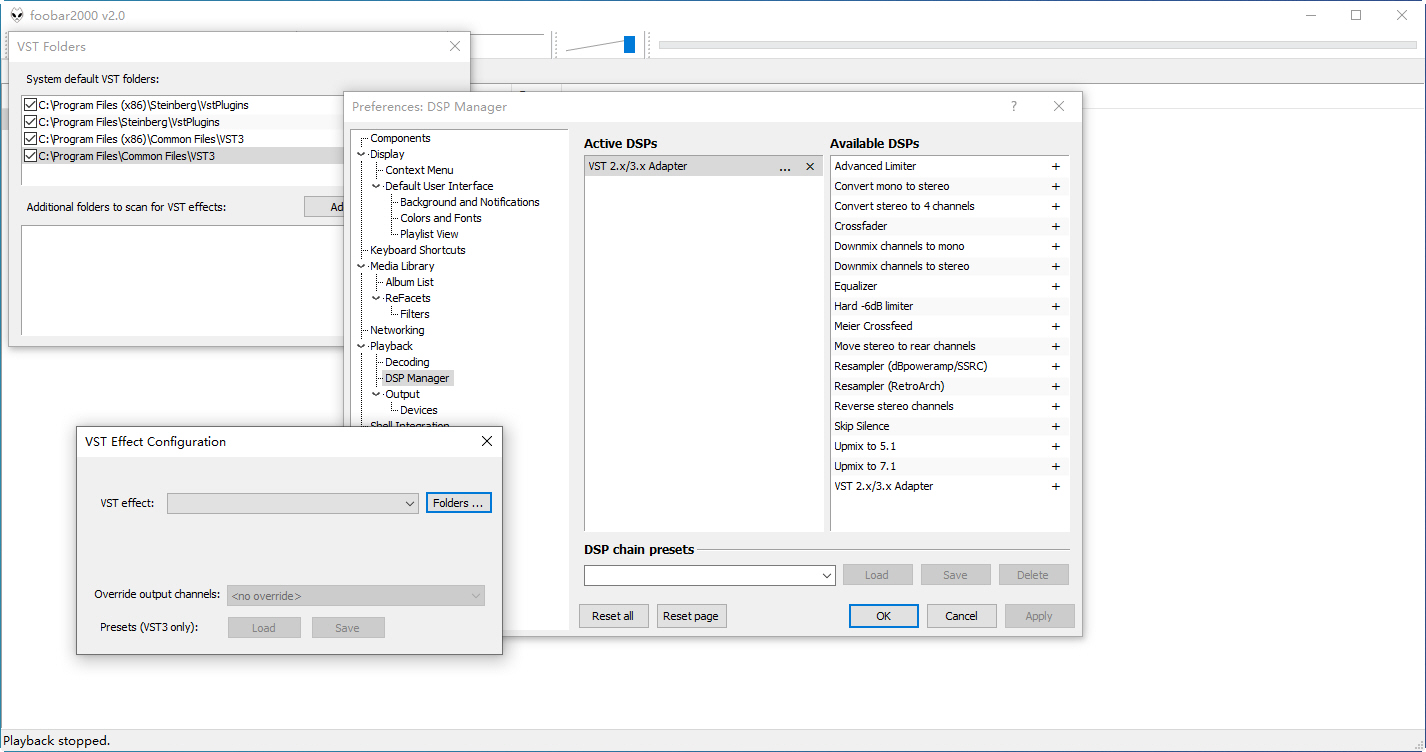Configure active VST adapter via ellipsis icon
The width and height of the screenshot is (1426, 752).
[785, 167]
